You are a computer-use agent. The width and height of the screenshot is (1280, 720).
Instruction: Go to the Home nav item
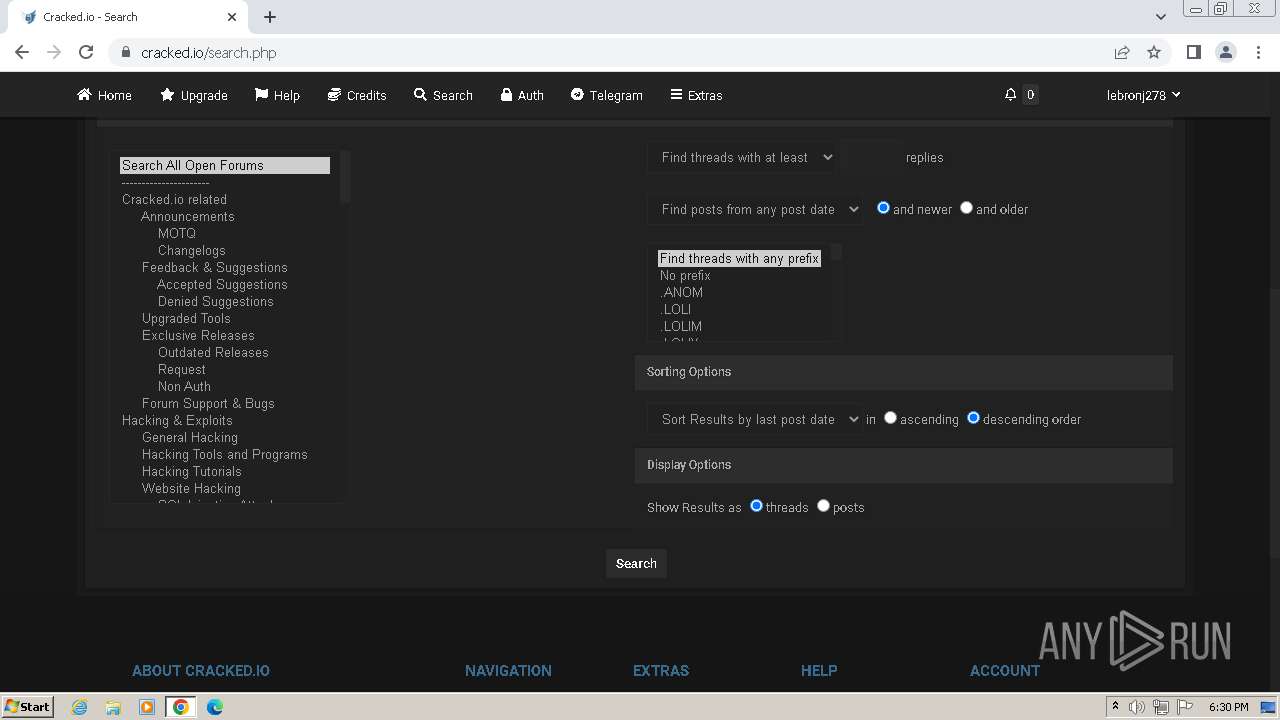tap(104, 95)
